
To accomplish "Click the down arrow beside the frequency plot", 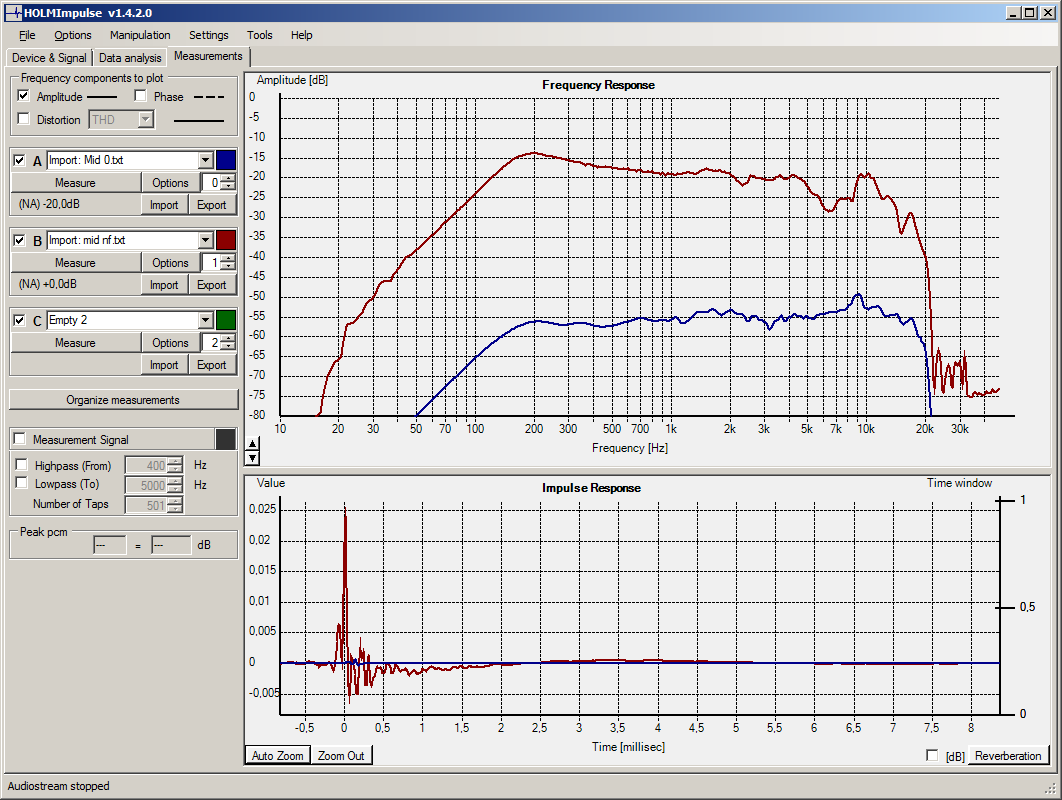I will (252, 458).
